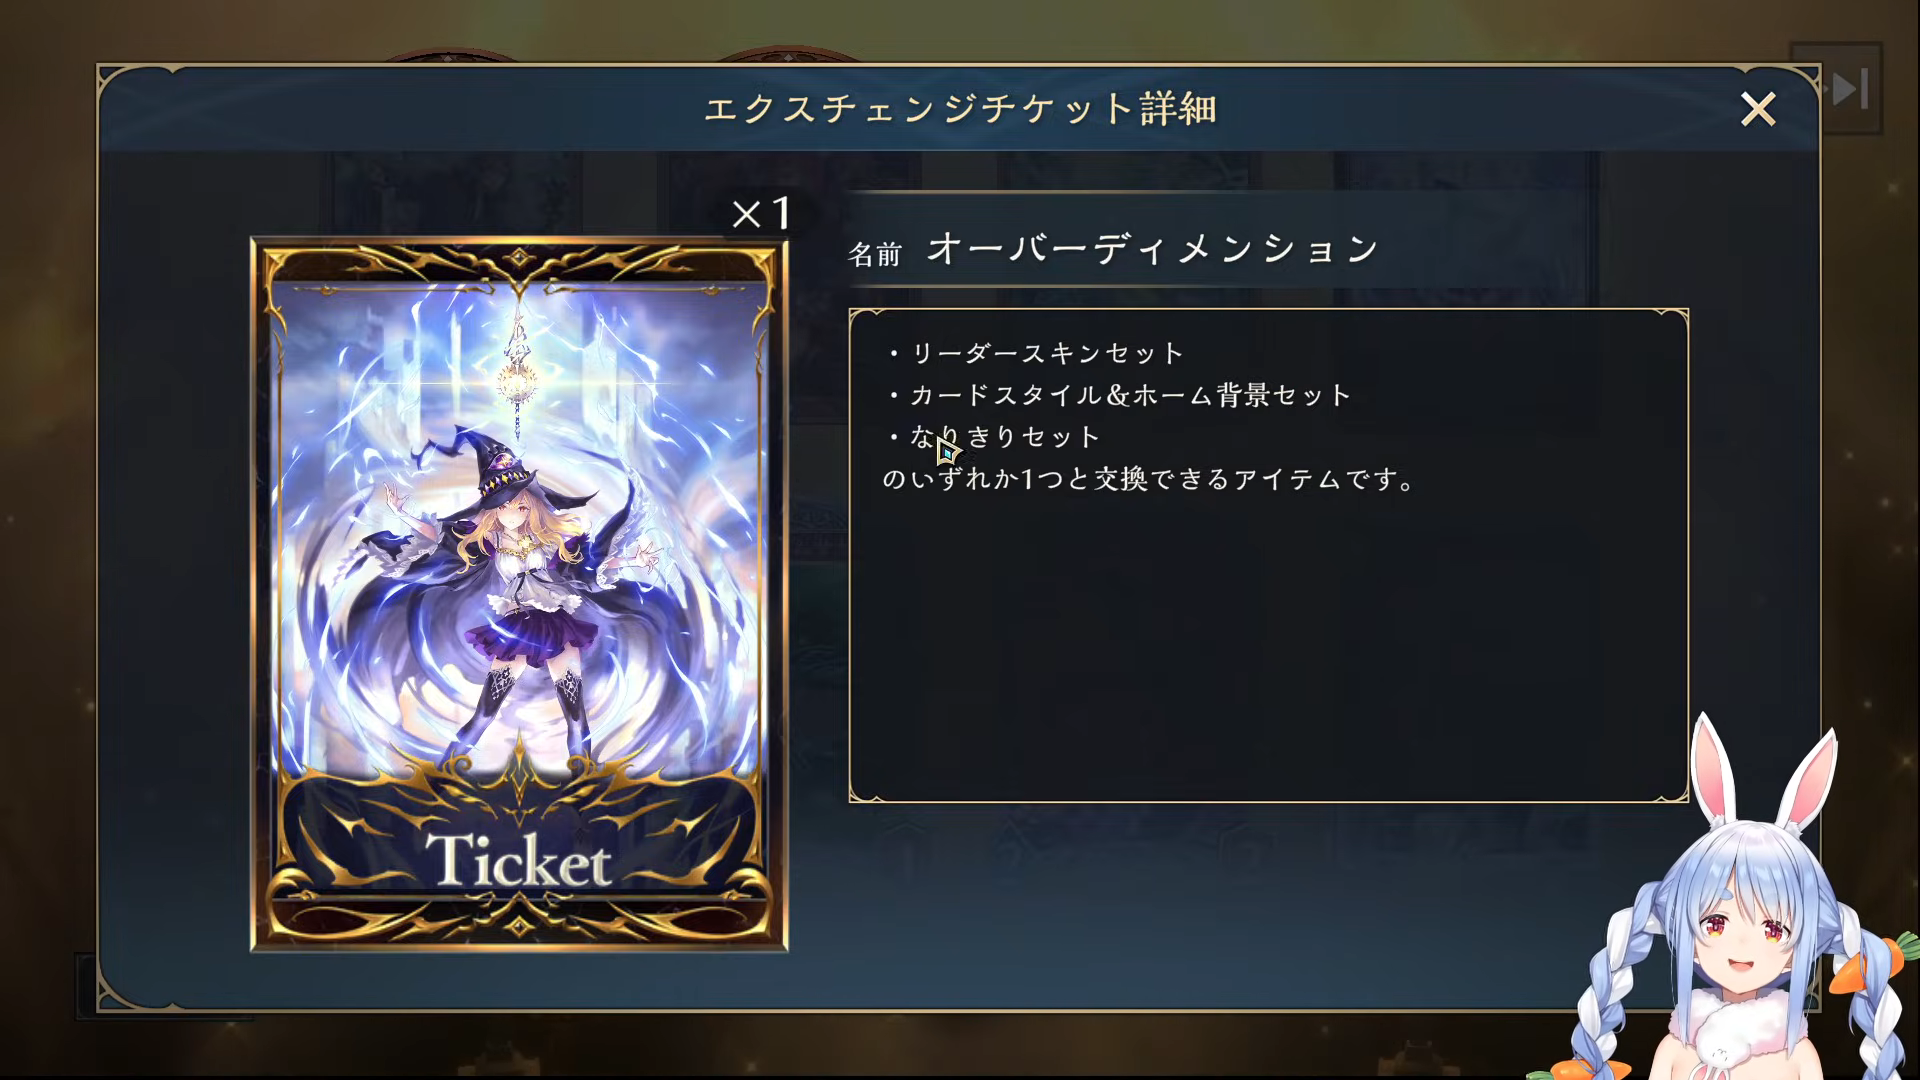Click the skip-forward icon behind the dialog
This screenshot has height=1080, width=1920.
tap(1848, 89)
